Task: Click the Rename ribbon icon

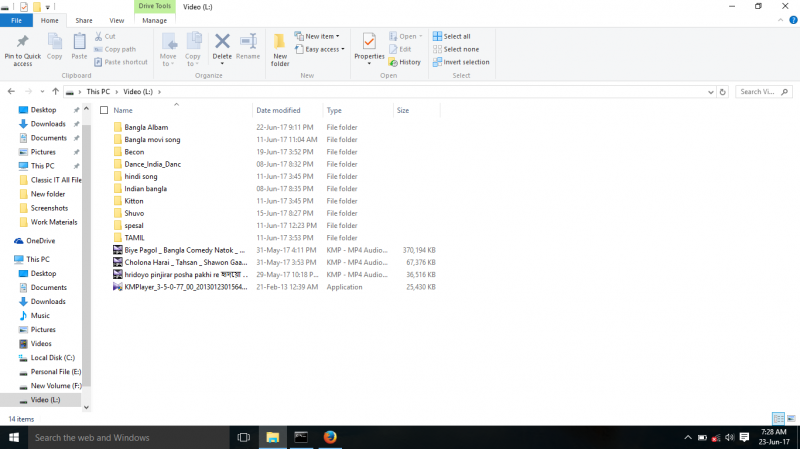Action: pos(248,41)
